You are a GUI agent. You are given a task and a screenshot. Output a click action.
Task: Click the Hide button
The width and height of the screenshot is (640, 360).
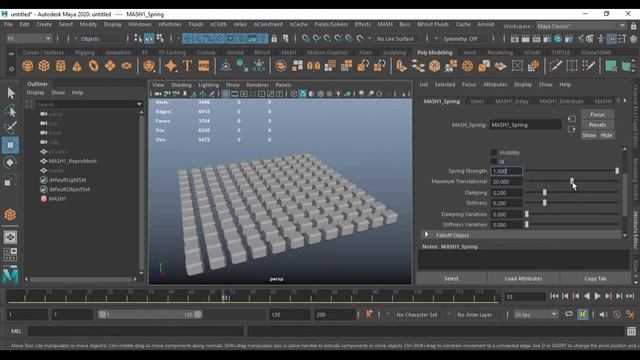coord(606,135)
